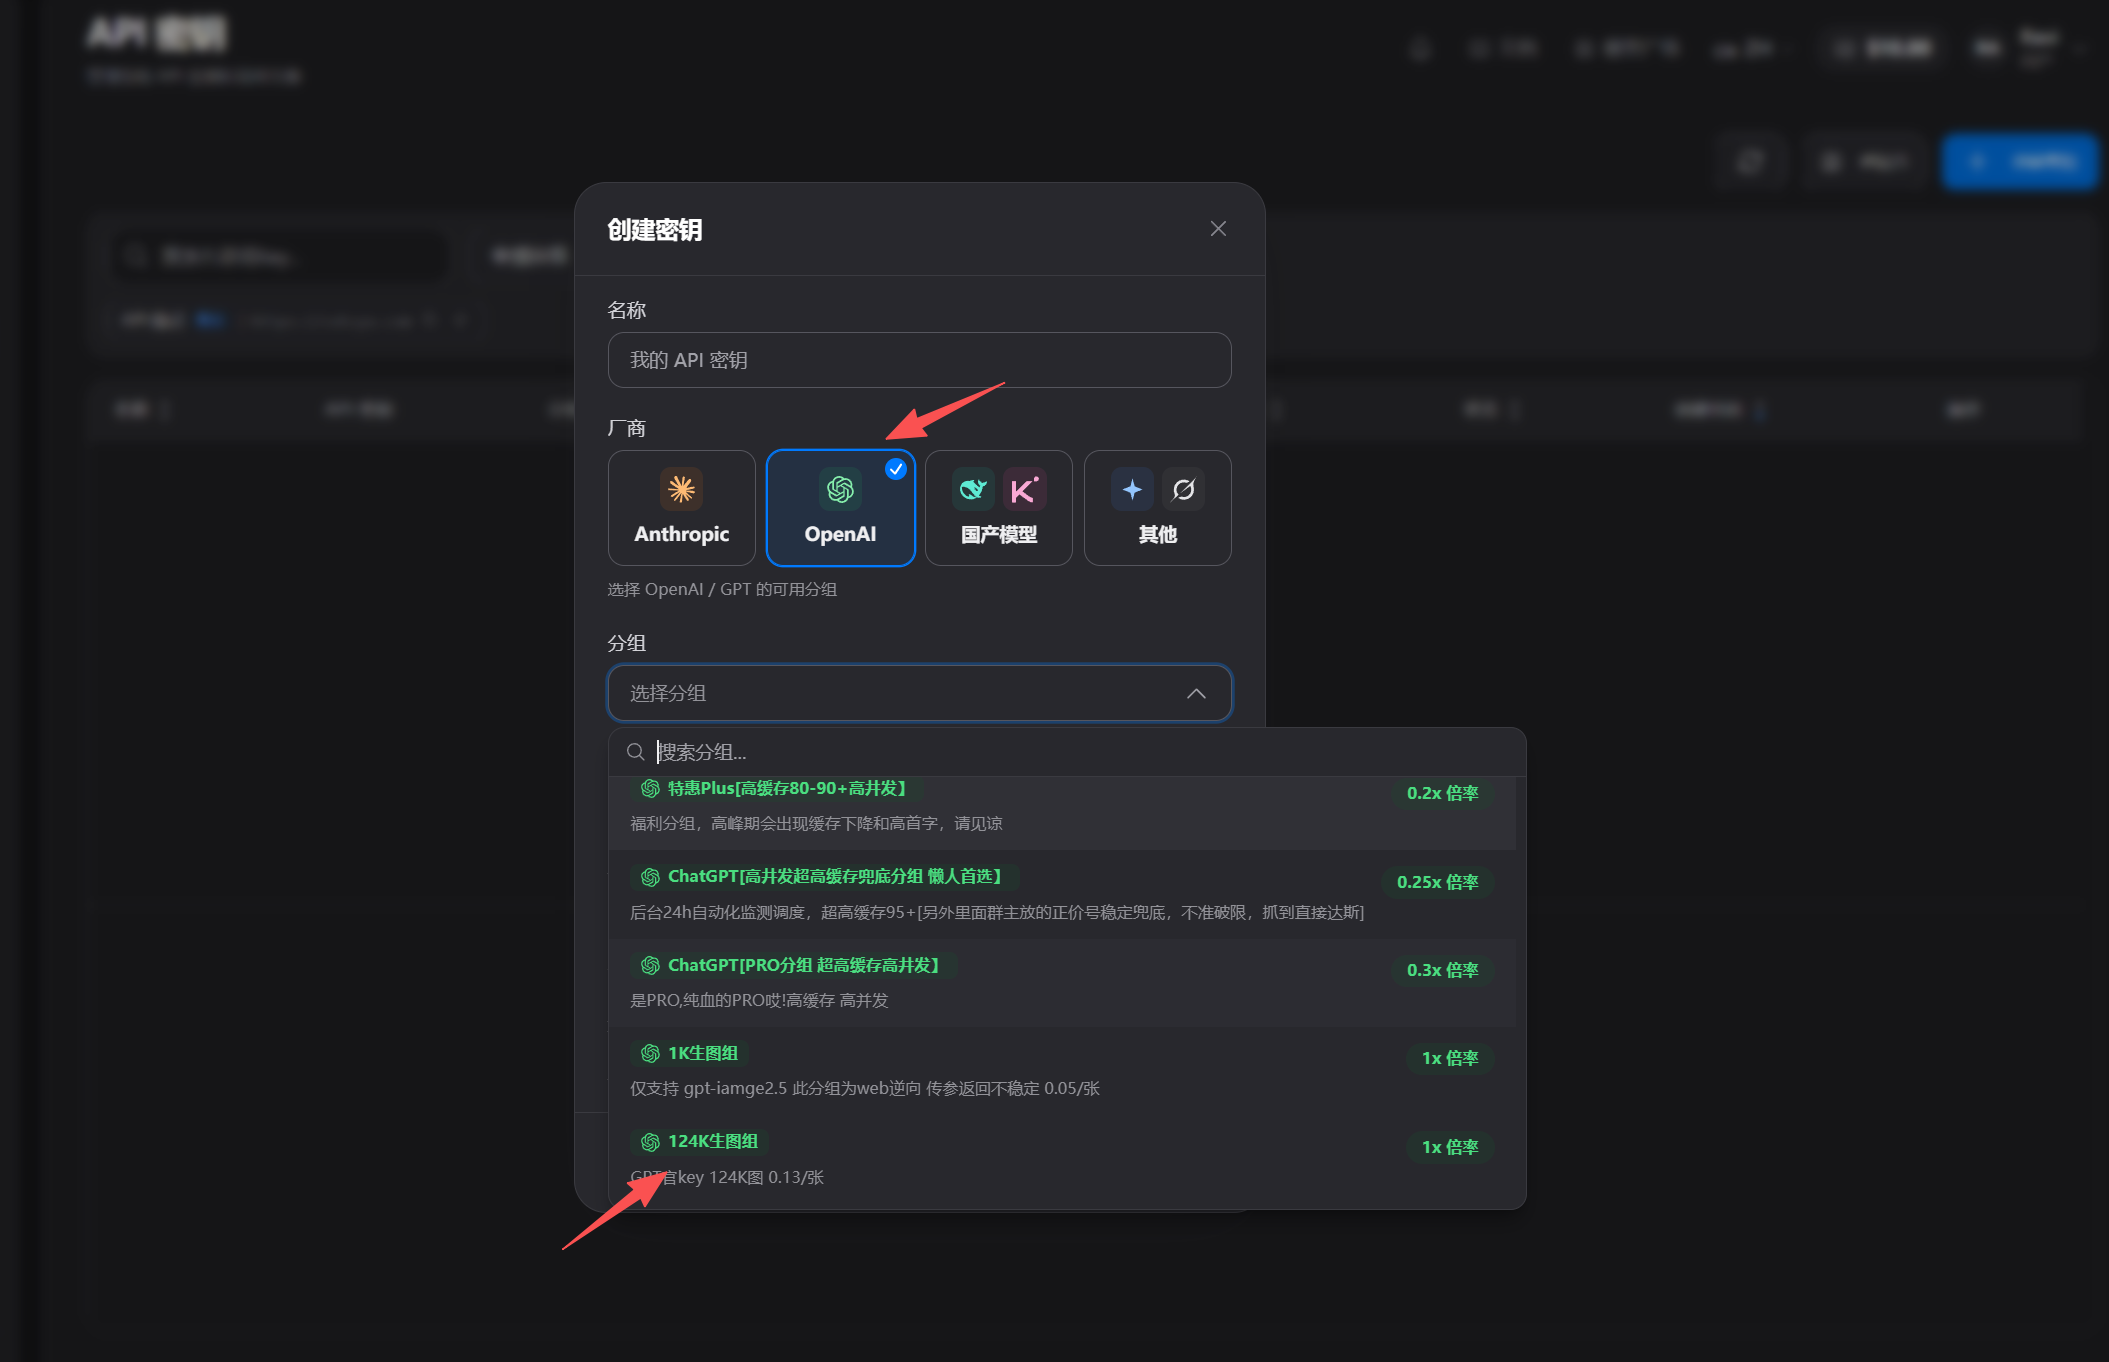Select the 其他 vendor card
Viewport: 2109px width, 1362px height.
pyautogui.click(x=1157, y=508)
